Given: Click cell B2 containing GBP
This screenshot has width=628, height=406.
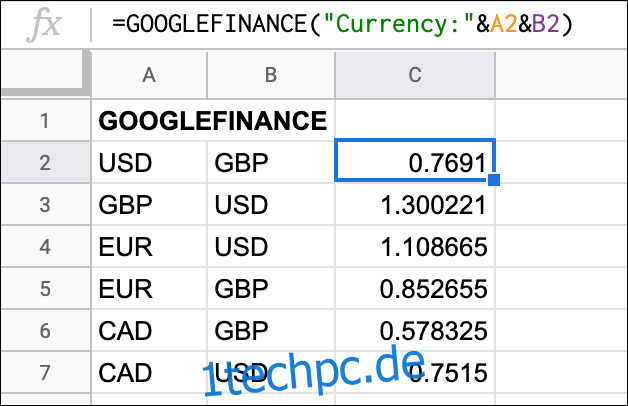Looking at the screenshot, I should [271, 162].
